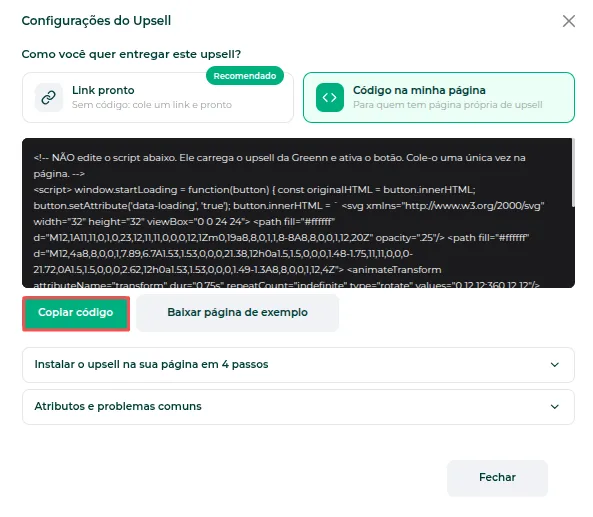The height and width of the screenshot is (517, 593).
Task: Click the code box vertical scrollbar
Action: (x=573, y=173)
